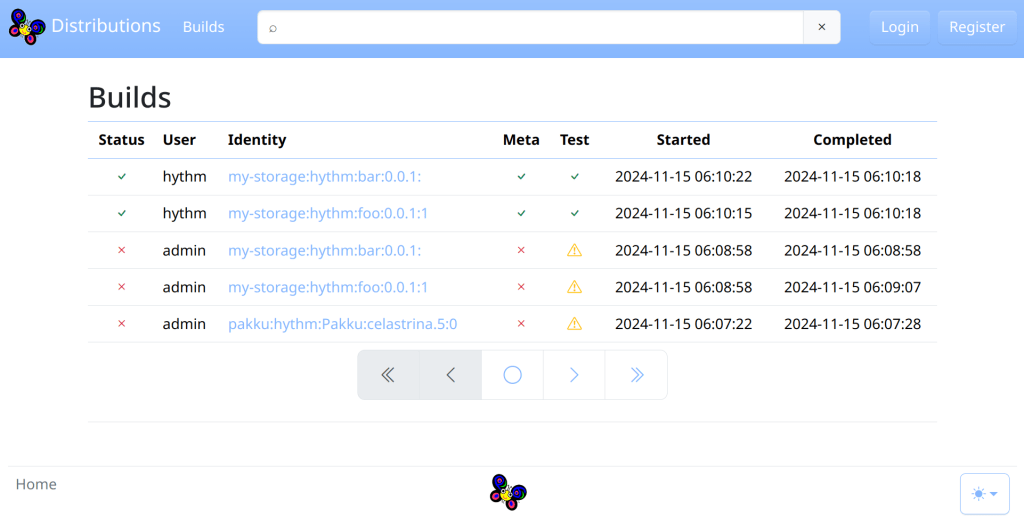Open admin's my-storage:hythm:foo:0.0.1:1 build
Viewport: 1024px width, 517px height.
[328, 287]
